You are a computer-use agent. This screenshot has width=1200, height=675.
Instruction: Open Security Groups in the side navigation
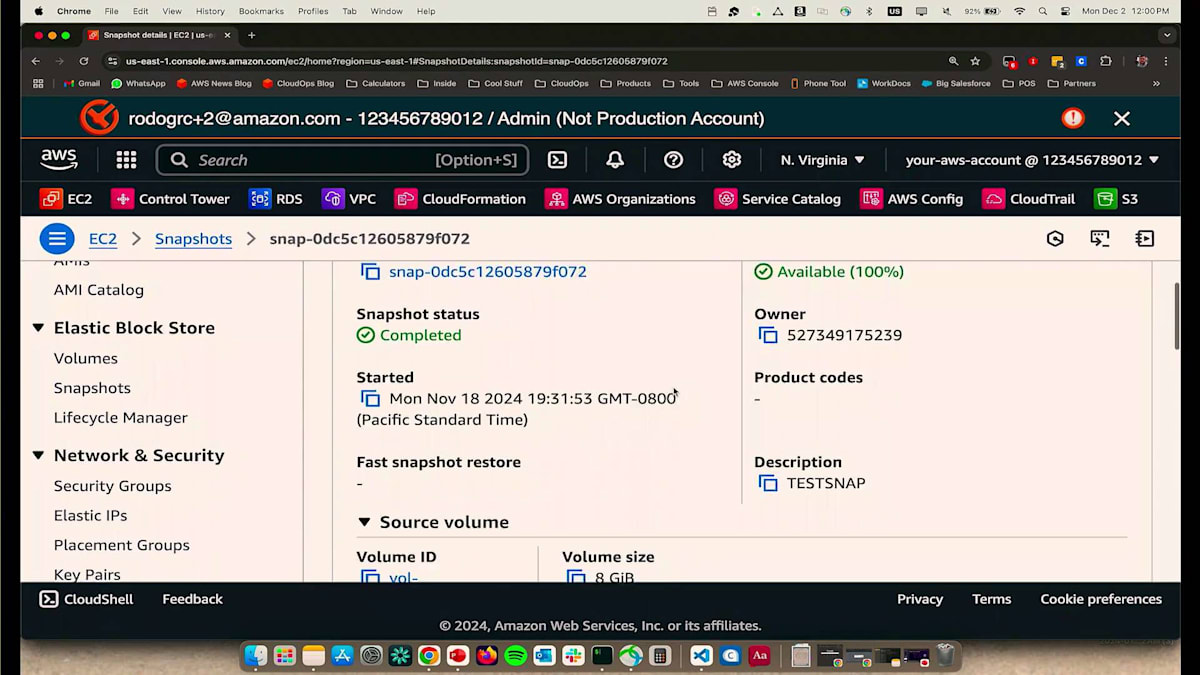coord(113,486)
